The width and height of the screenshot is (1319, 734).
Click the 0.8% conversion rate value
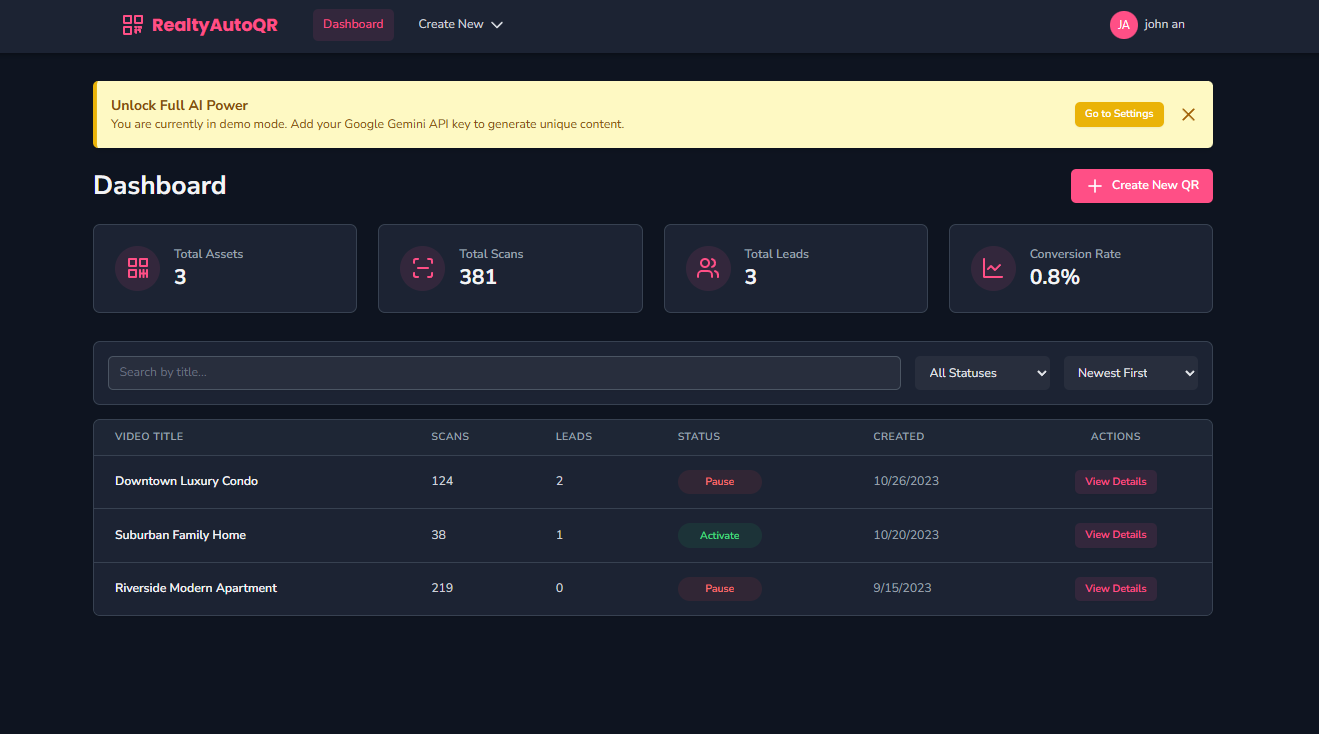[1055, 277]
